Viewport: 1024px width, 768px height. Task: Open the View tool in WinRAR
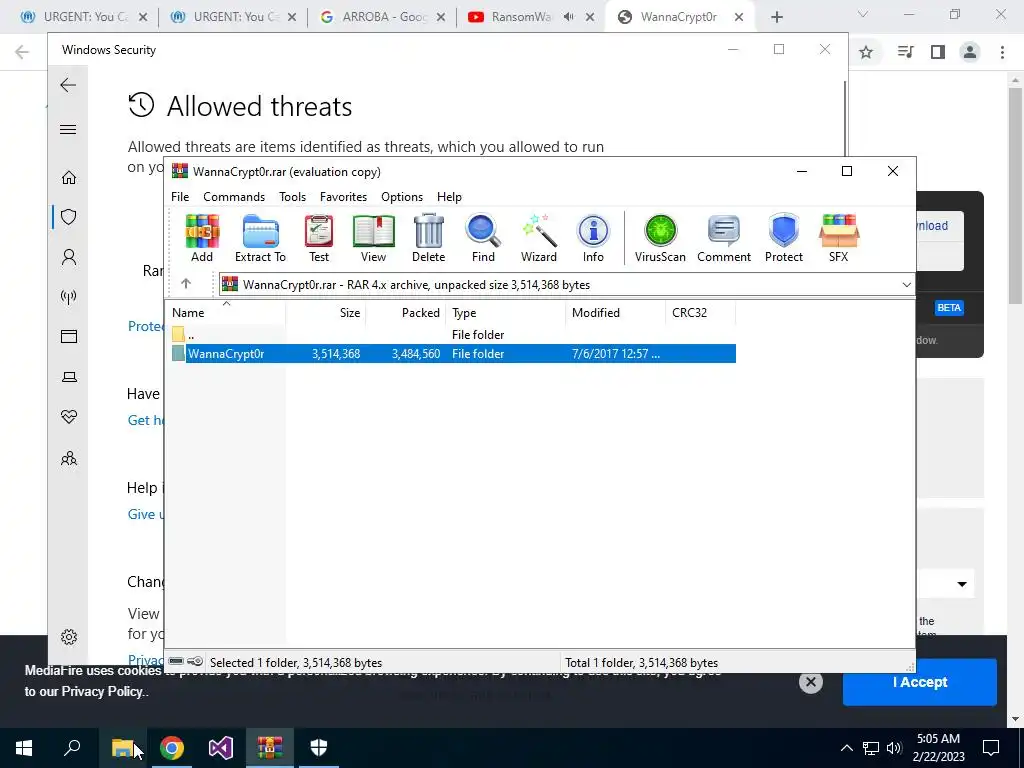(374, 238)
